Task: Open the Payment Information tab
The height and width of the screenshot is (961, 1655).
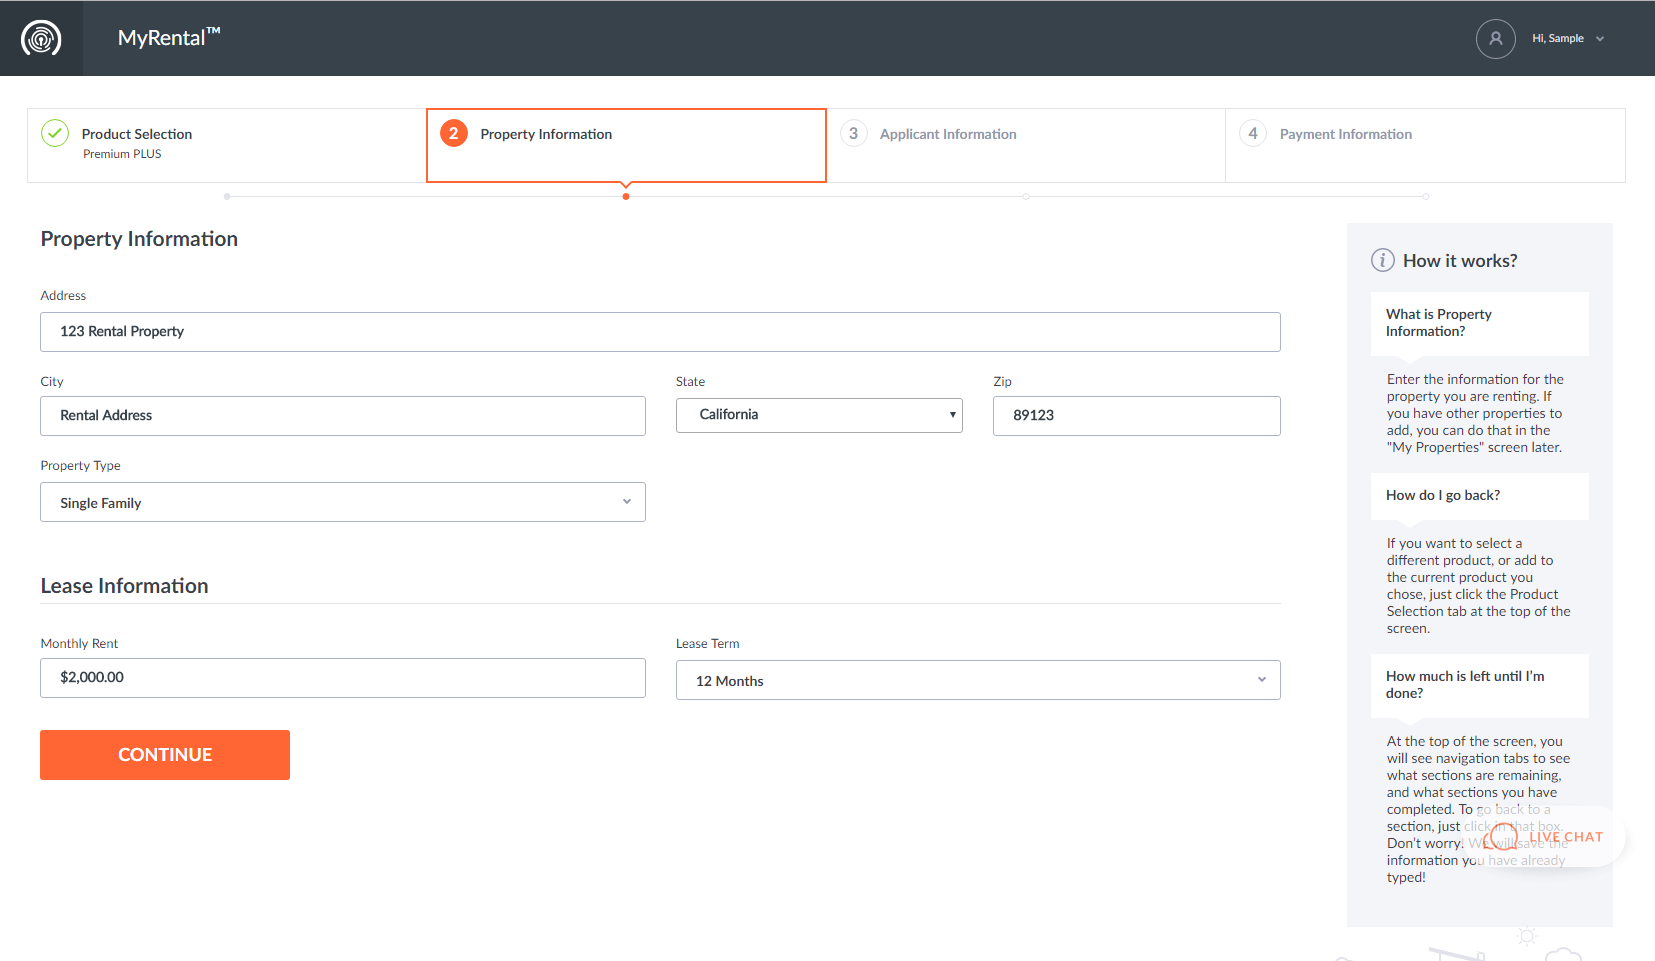Action: click(x=1345, y=133)
